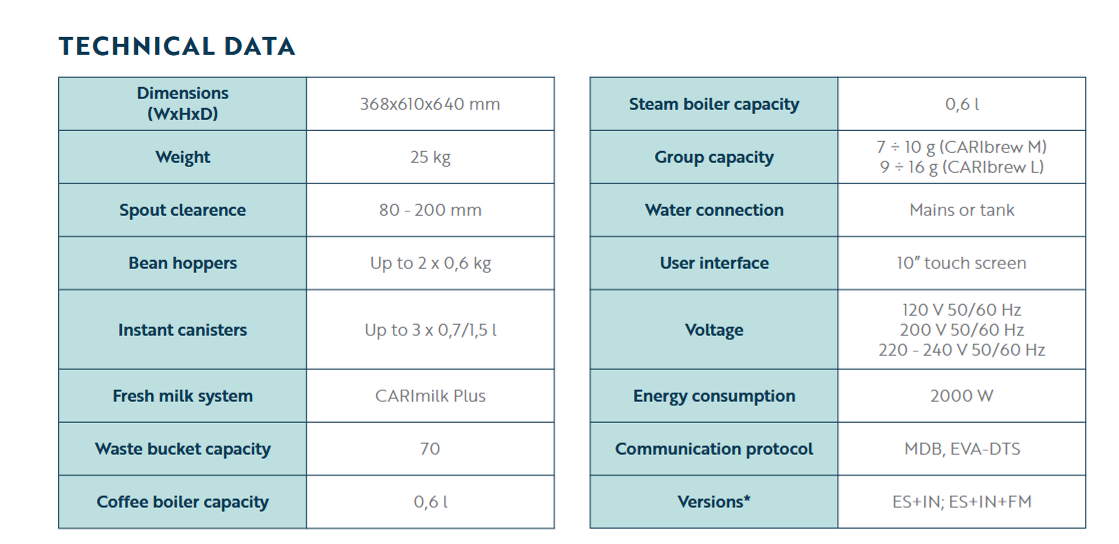Select the Coffee boiler capacity label
Screen dimensions: 1119x544
(x=183, y=502)
